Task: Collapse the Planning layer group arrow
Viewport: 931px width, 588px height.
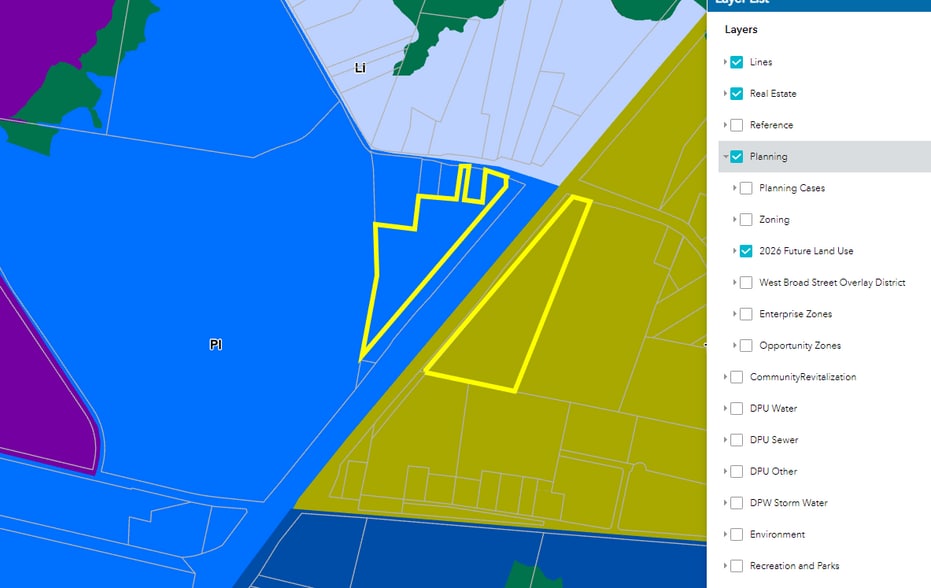Action: [x=725, y=157]
